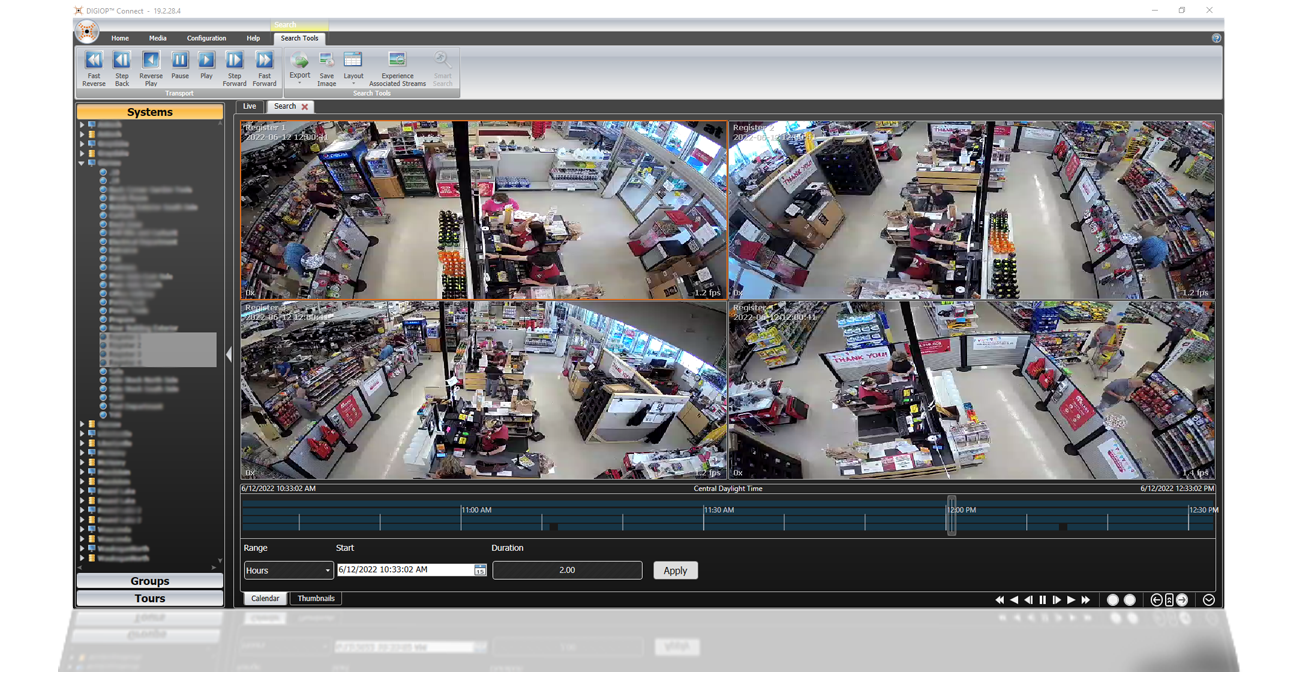Click pause in the bottom playback bar
The height and width of the screenshot is (679, 1303).
click(x=1042, y=600)
